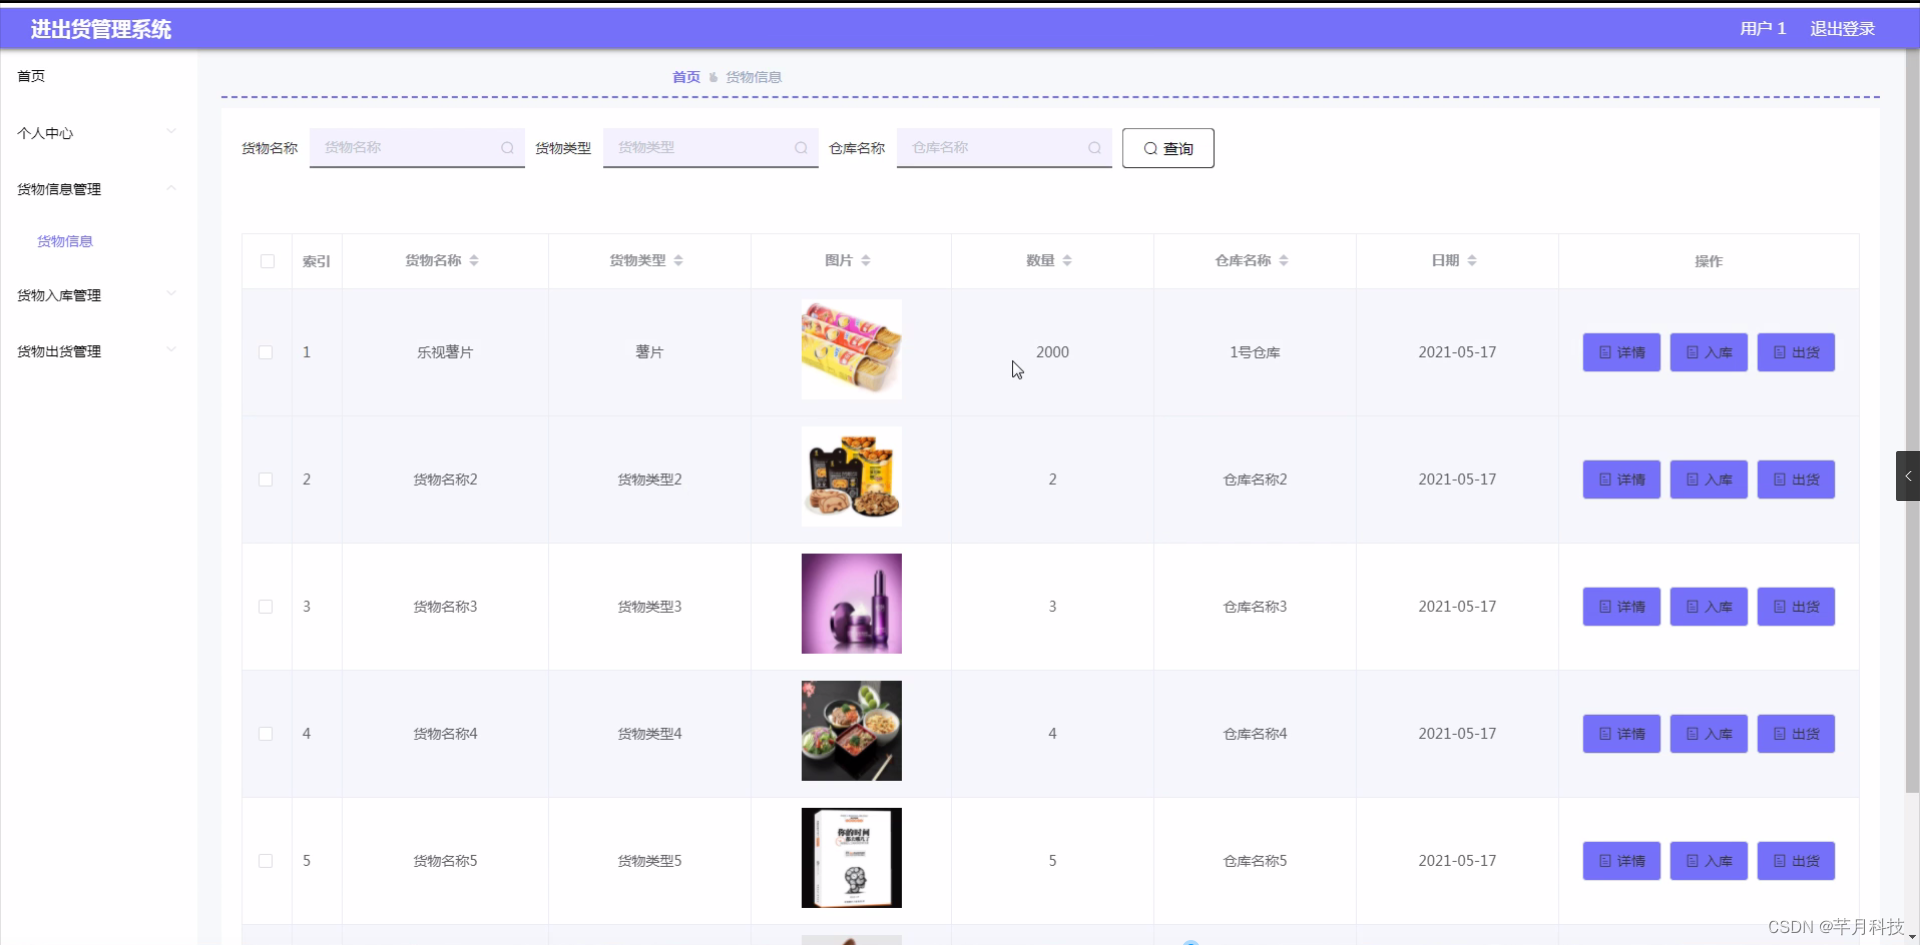Click the sort arrows on 仓库名称 column
This screenshot has height=945, width=1920.
click(x=1285, y=260)
